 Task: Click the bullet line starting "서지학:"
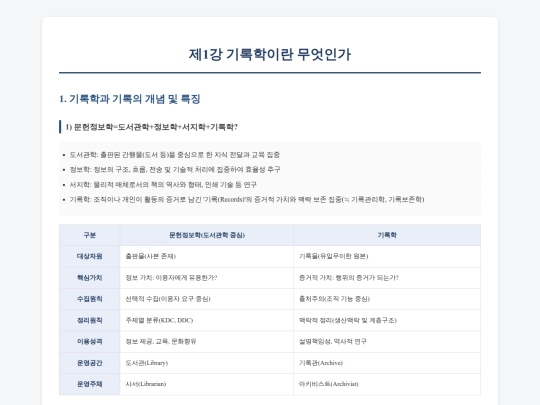pyautogui.click(x=163, y=185)
